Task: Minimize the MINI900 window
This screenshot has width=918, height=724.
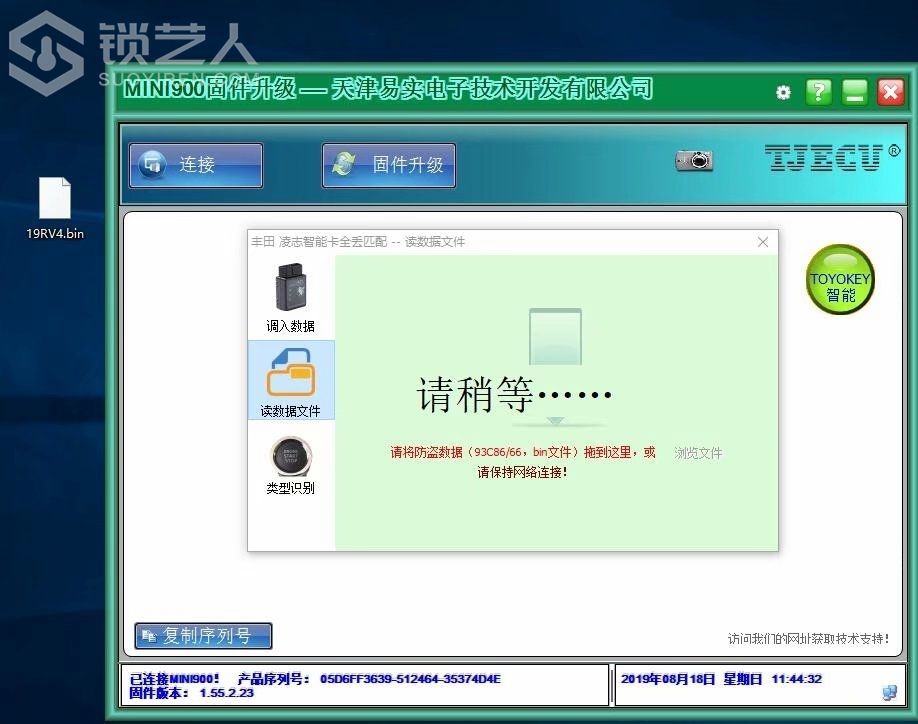Action: coord(854,92)
